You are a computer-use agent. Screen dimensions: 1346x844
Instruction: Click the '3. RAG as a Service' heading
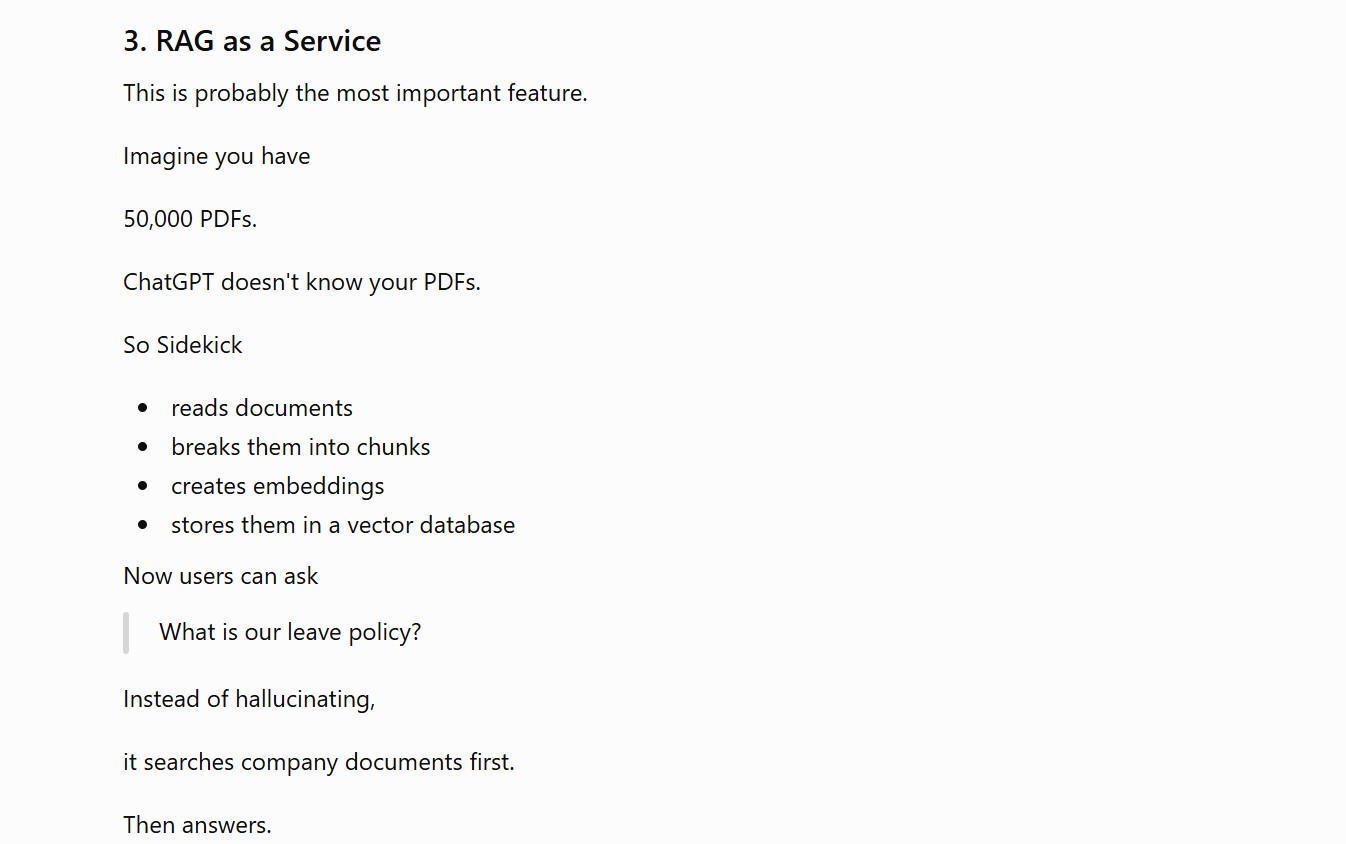[252, 41]
